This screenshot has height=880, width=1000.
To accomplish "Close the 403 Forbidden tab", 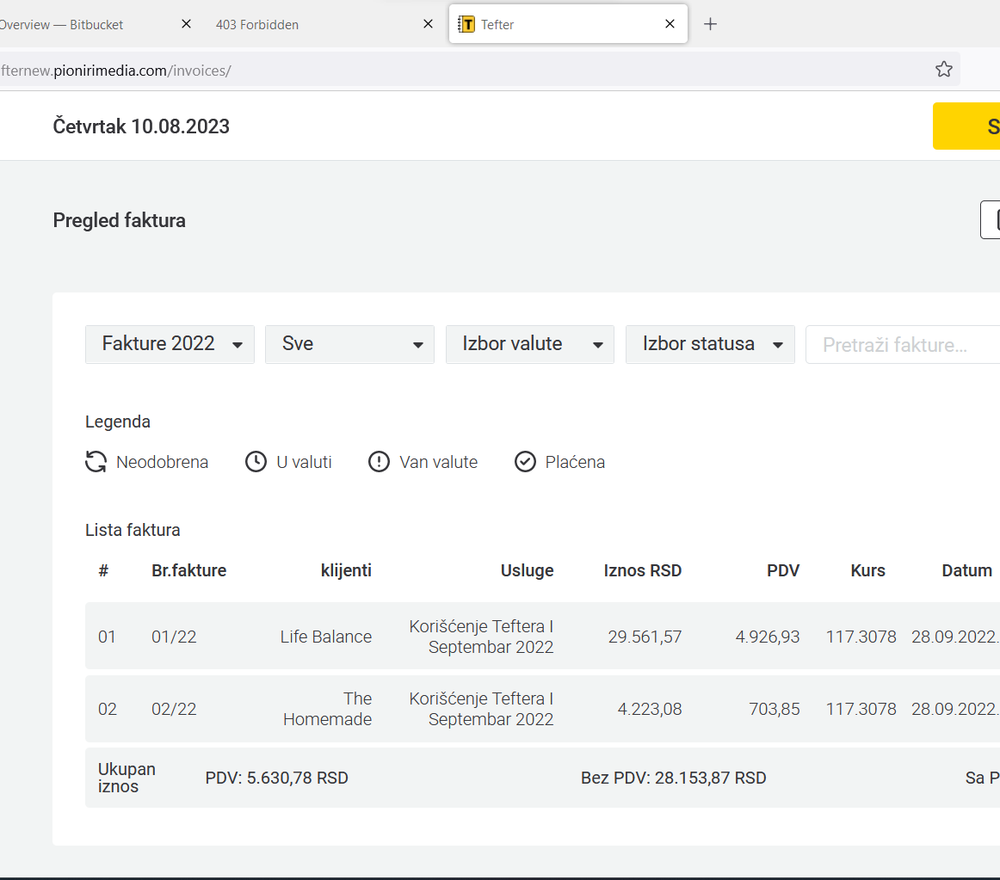I will tap(428, 24).
